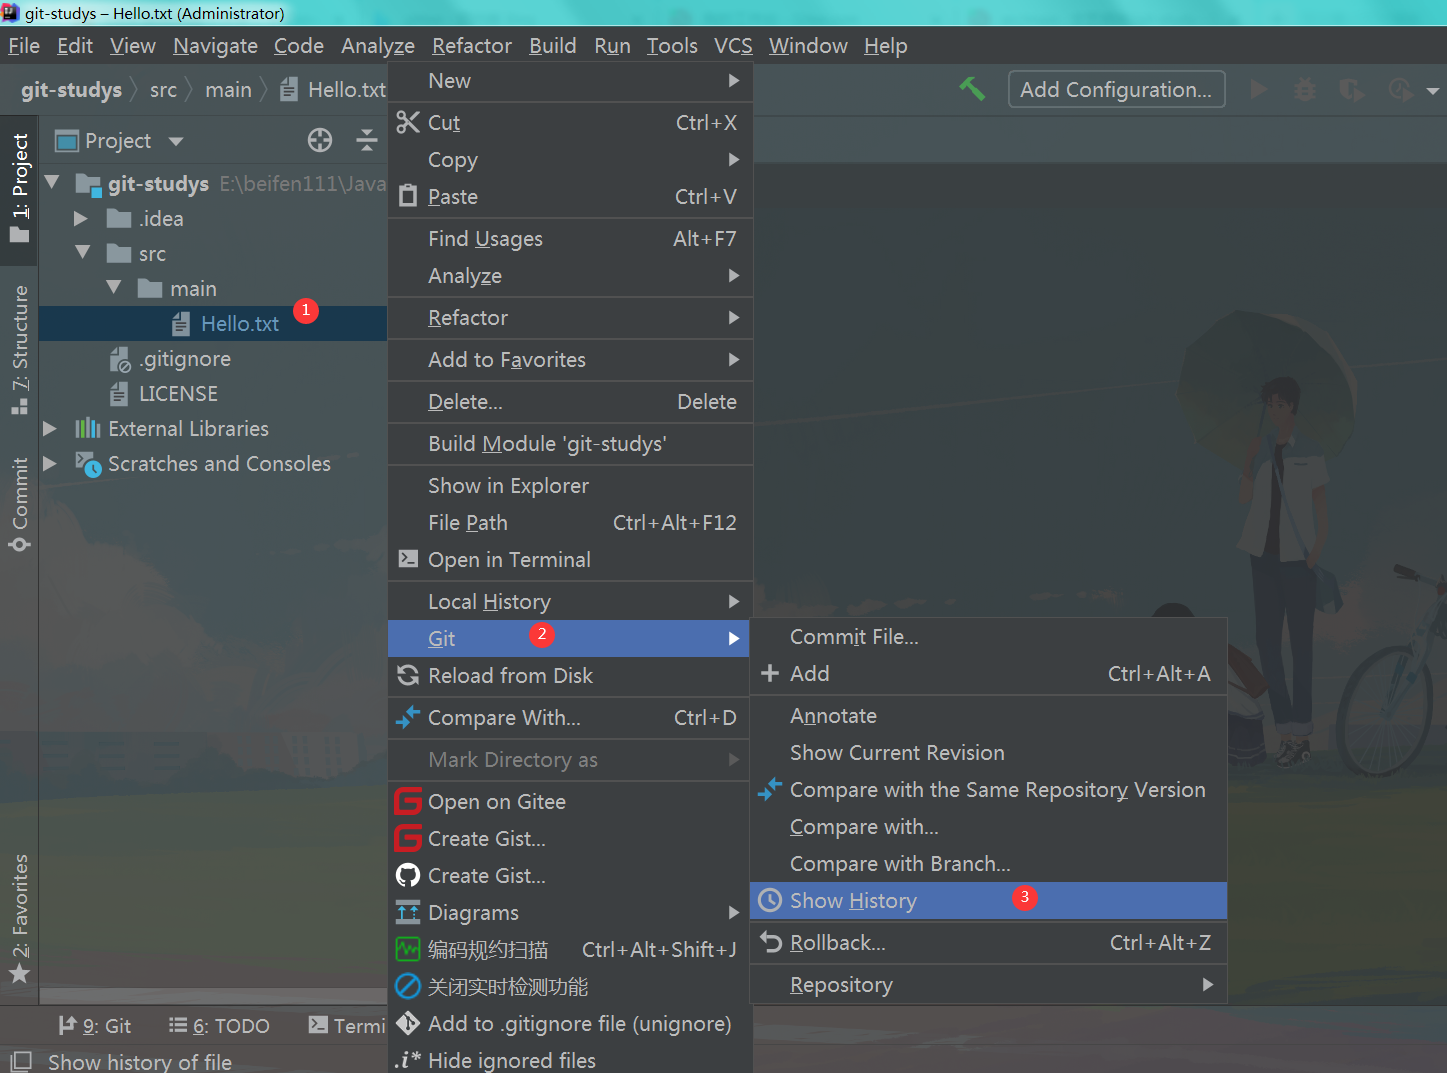
Task: Click Run with Coverage shield icon
Action: point(1351,90)
